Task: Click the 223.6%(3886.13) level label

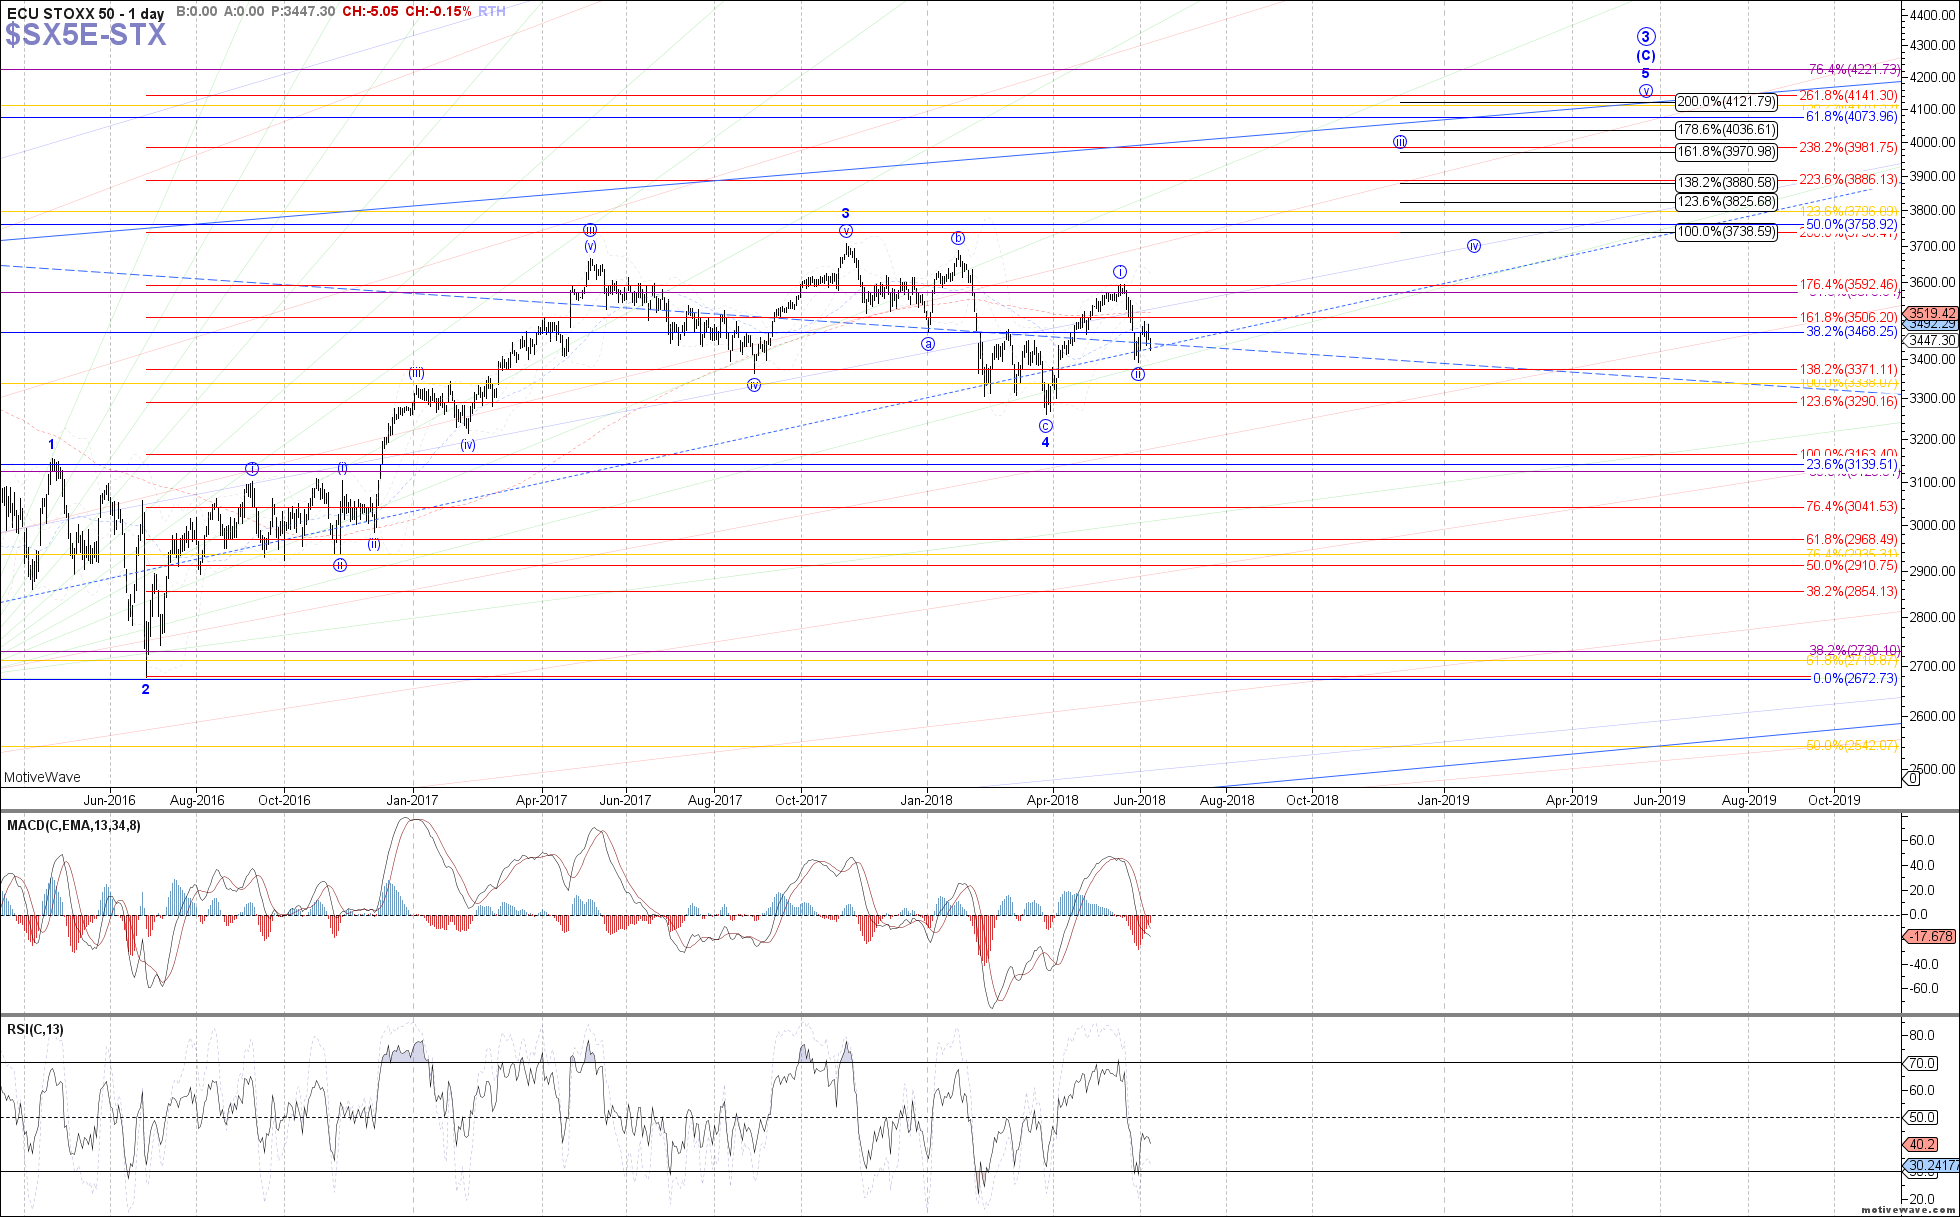Action: [x=1848, y=180]
